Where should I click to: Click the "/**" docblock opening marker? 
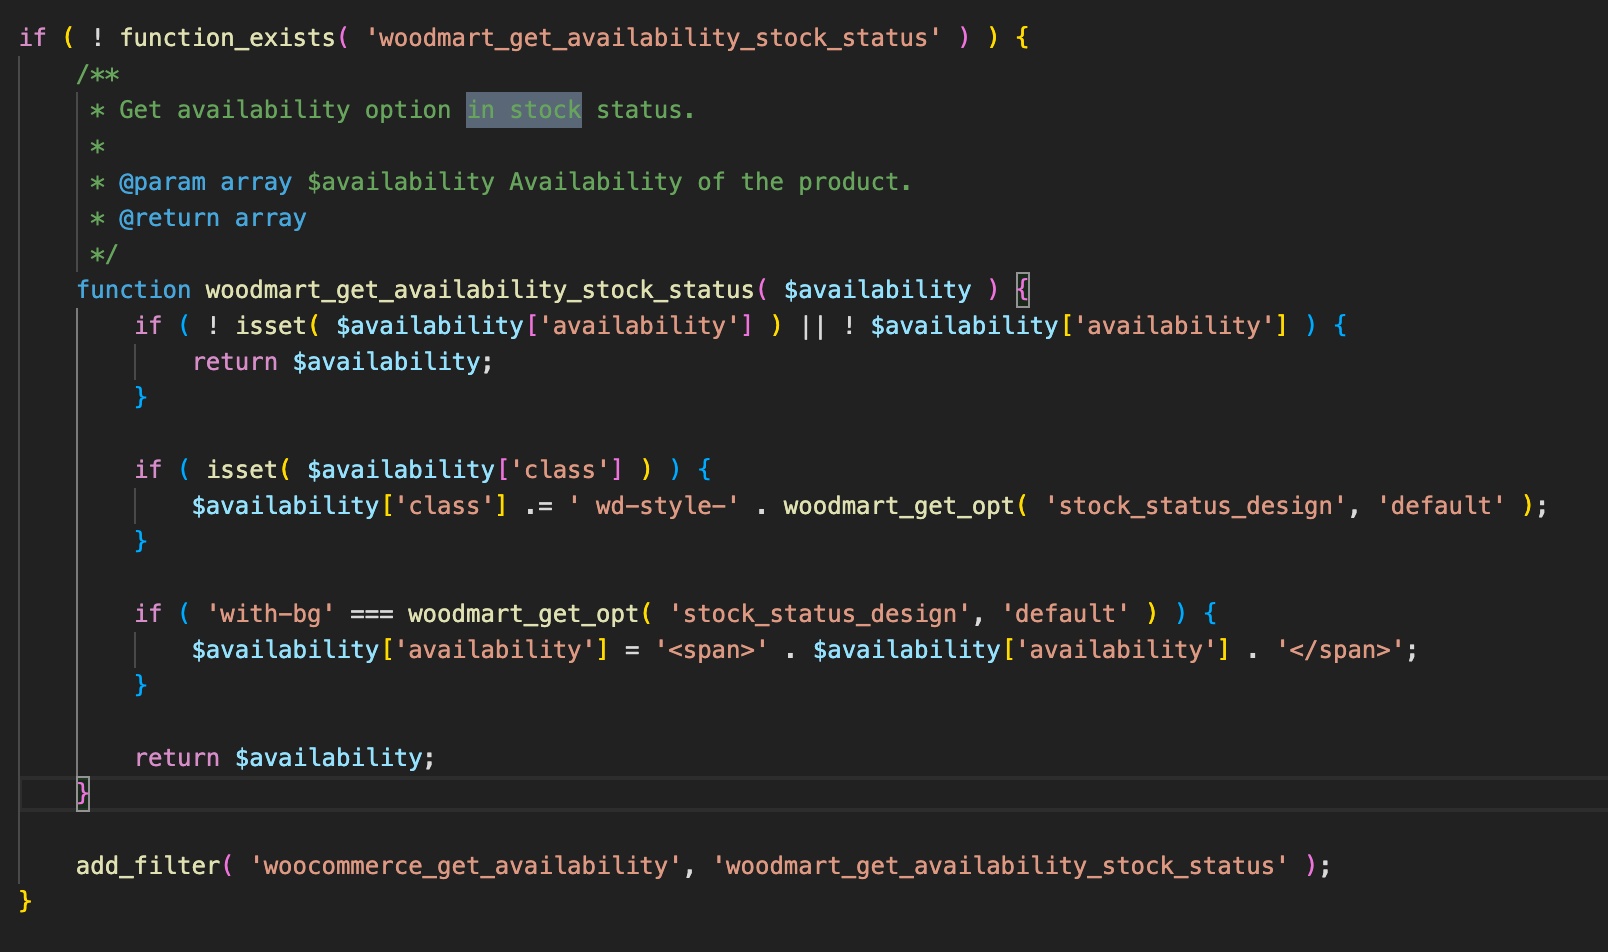click(98, 74)
